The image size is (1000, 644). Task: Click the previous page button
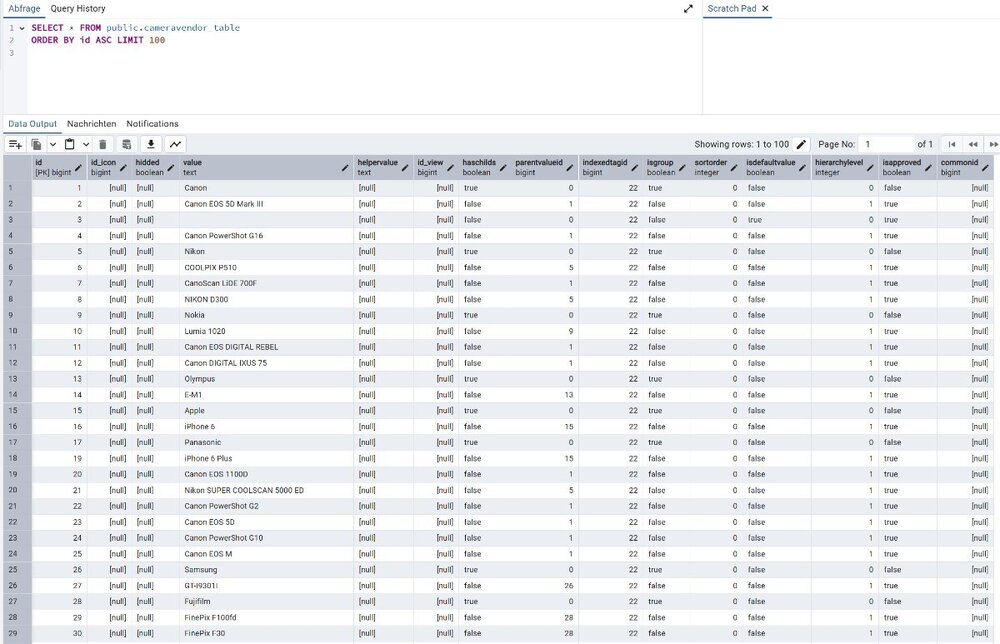coord(973,145)
